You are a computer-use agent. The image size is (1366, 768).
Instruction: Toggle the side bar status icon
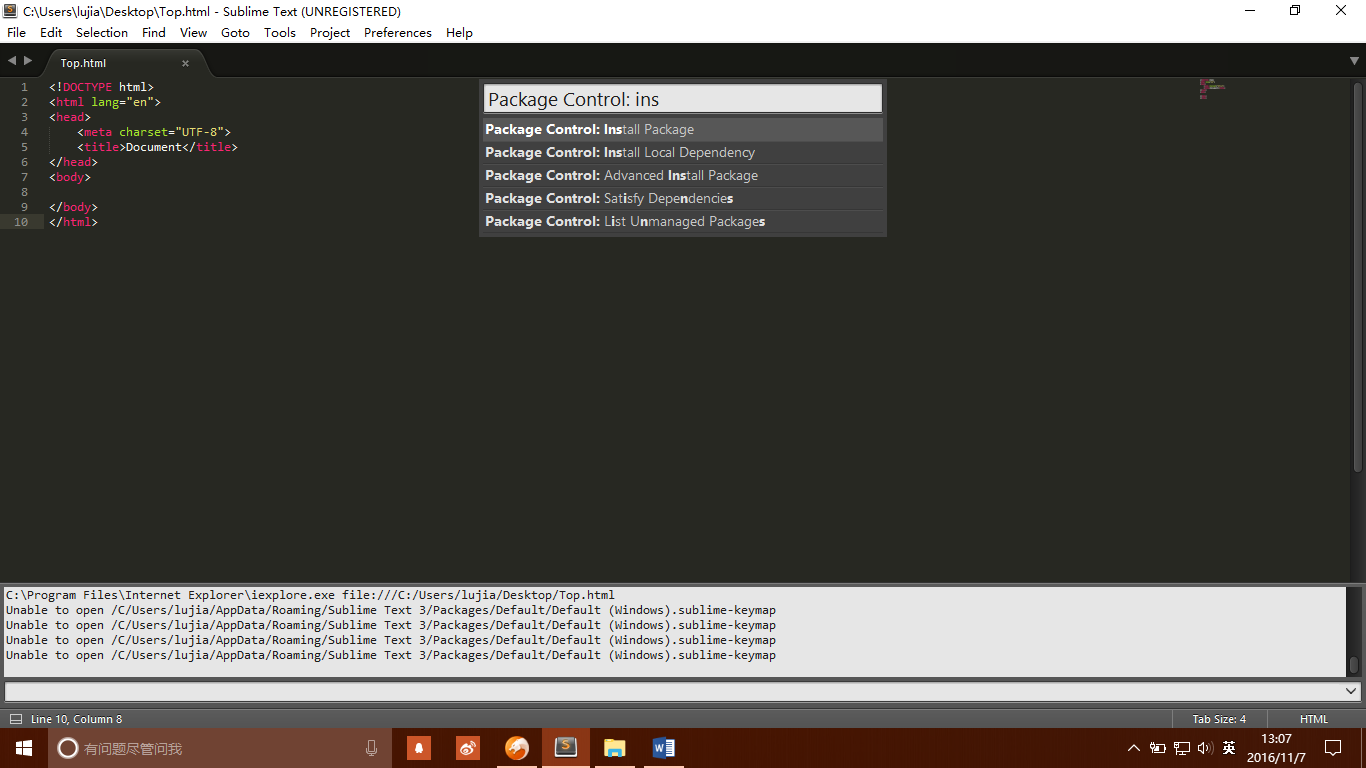15,719
